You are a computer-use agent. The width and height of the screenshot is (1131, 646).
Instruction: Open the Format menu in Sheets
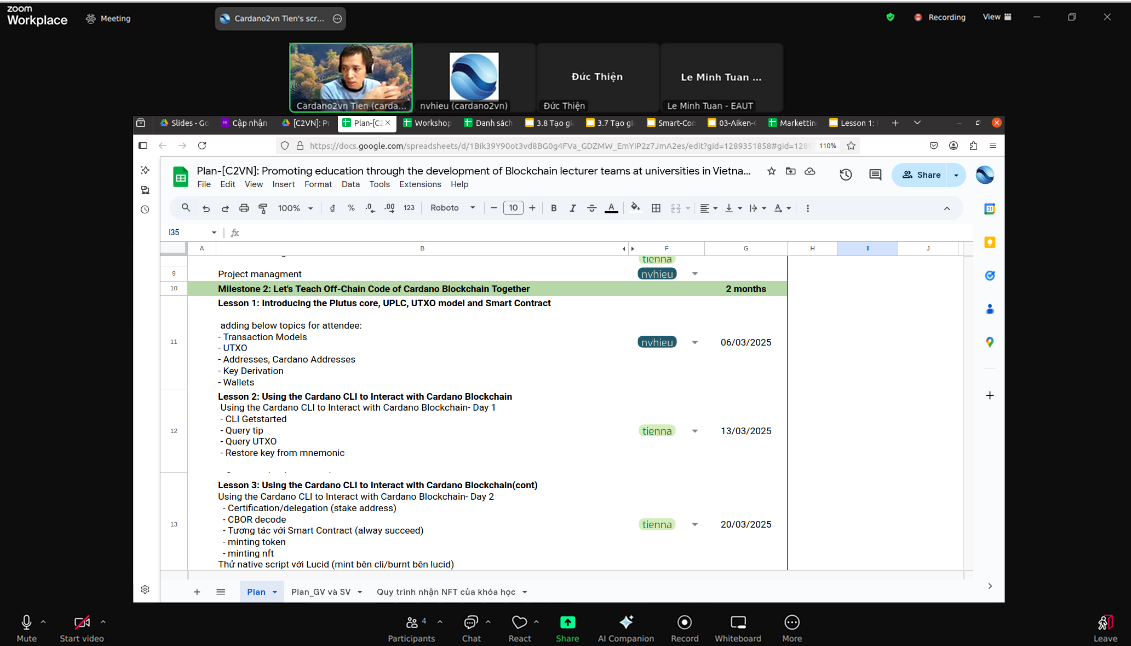tap(318, 185)
